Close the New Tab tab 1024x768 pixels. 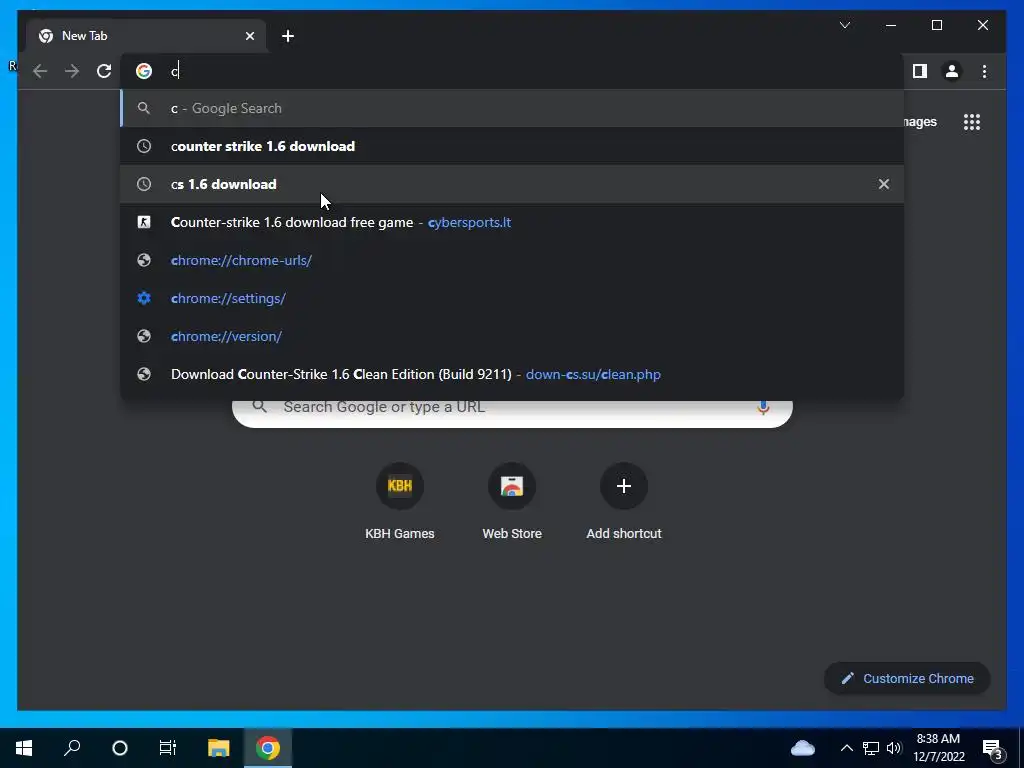coord(249,36)
